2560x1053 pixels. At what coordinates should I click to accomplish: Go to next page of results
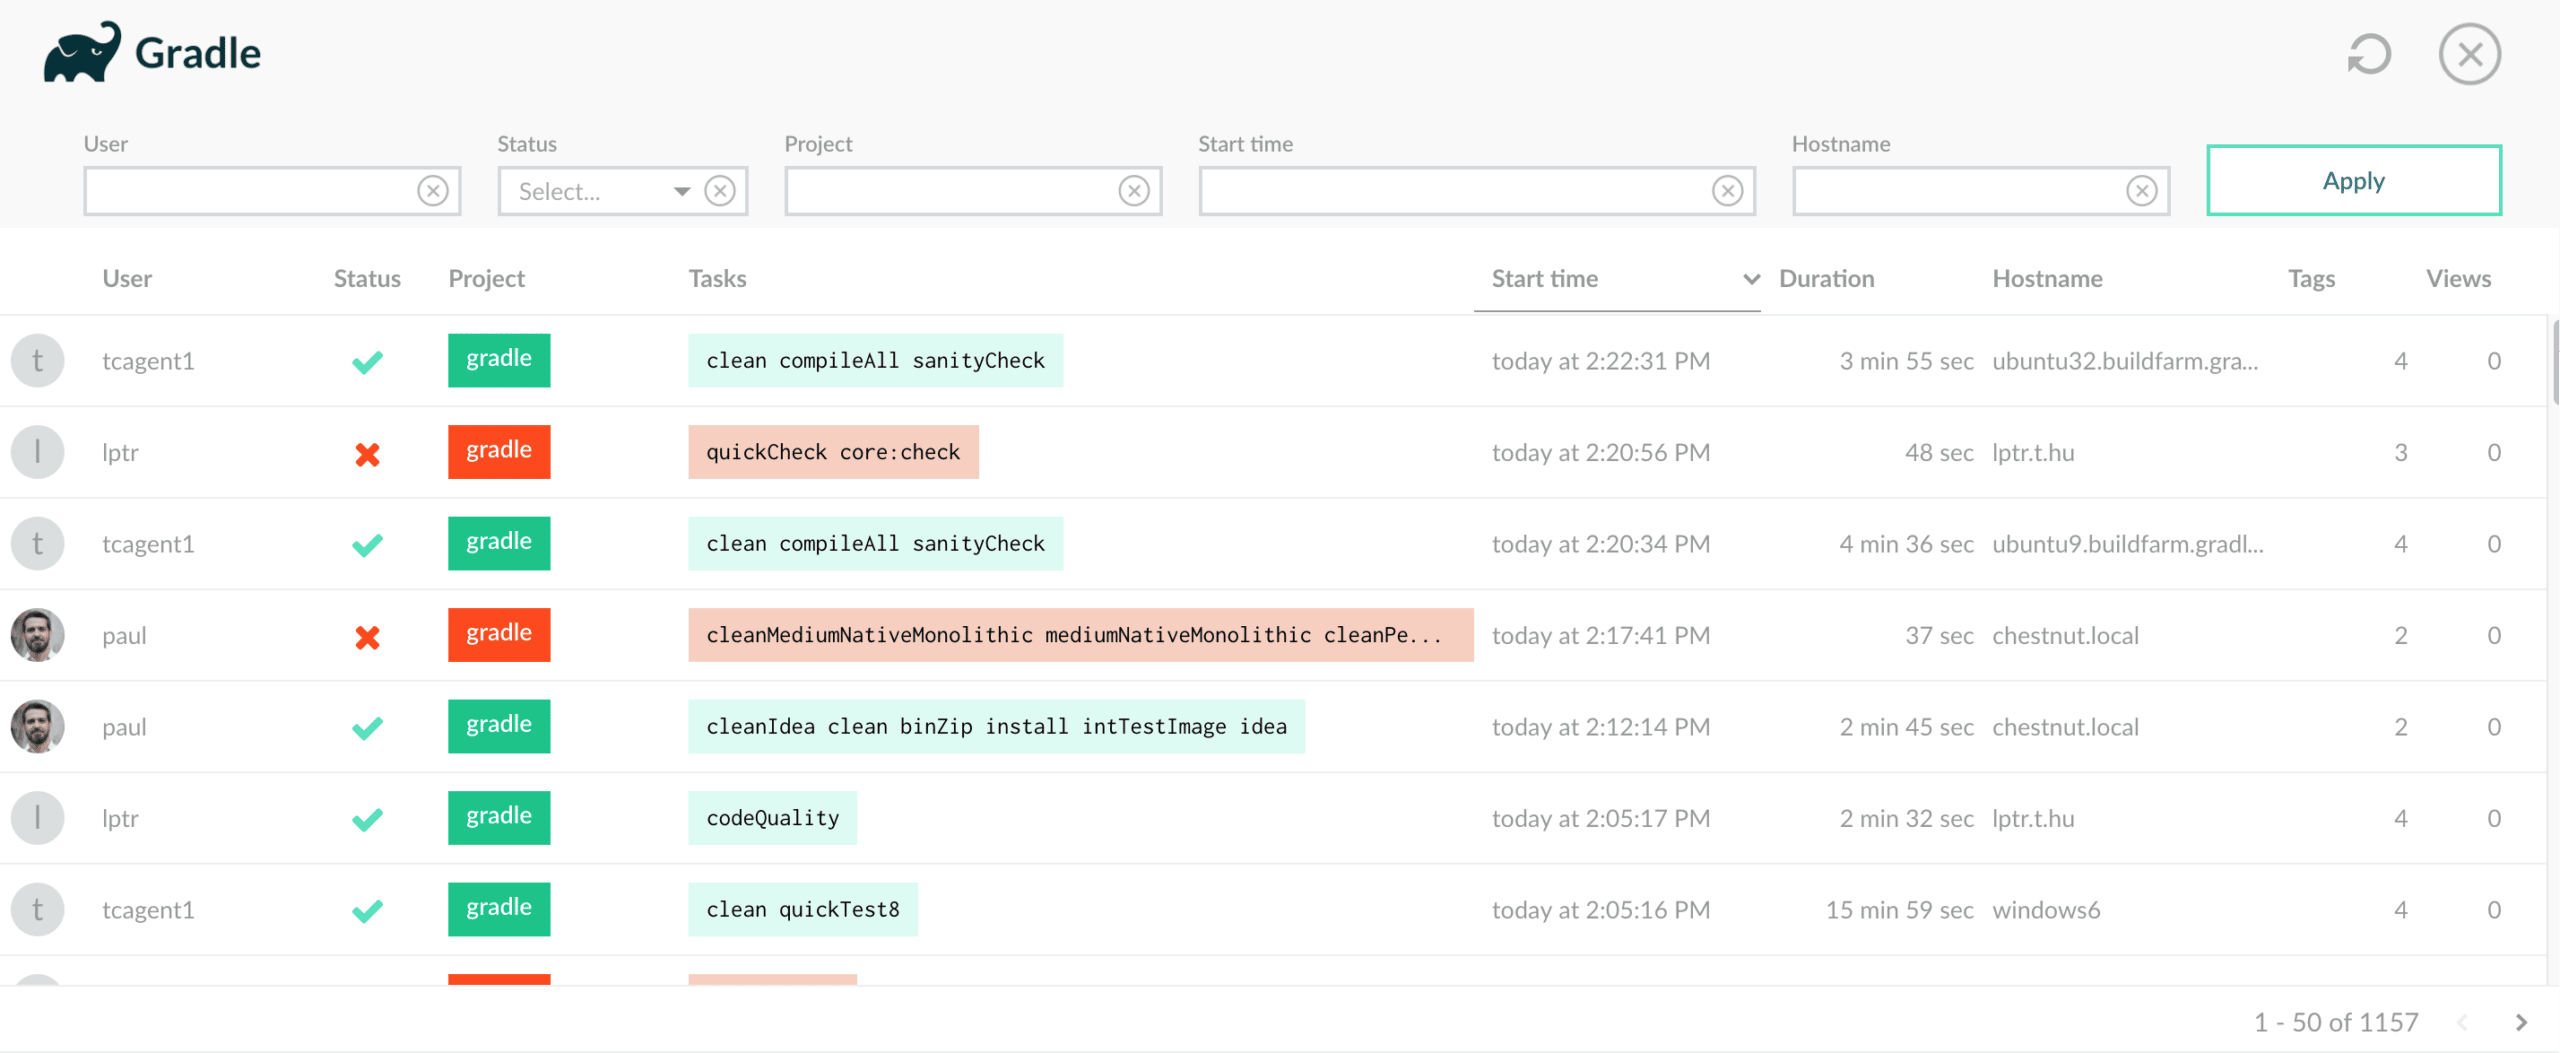pos(2521,1022)
